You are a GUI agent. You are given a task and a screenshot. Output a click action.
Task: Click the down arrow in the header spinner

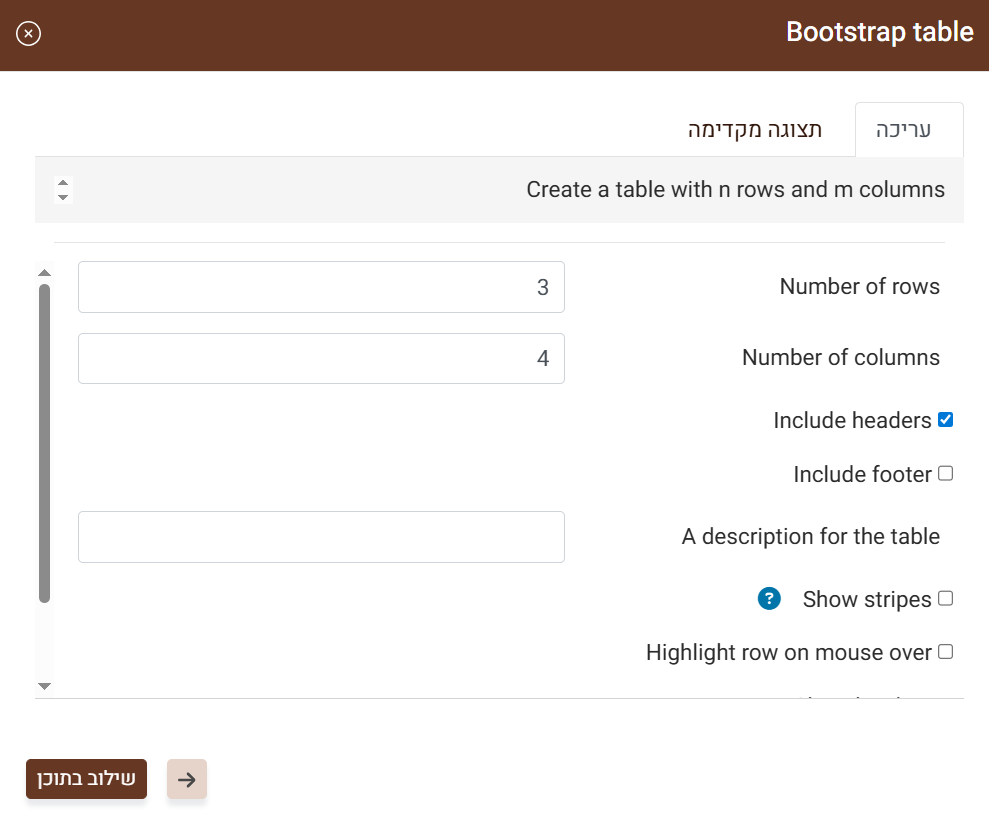(63, 197)
